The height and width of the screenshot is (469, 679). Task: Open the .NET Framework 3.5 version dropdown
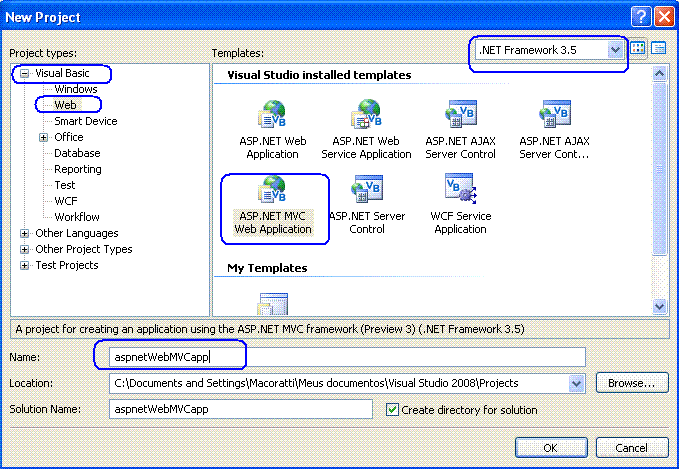pos(615,50)
